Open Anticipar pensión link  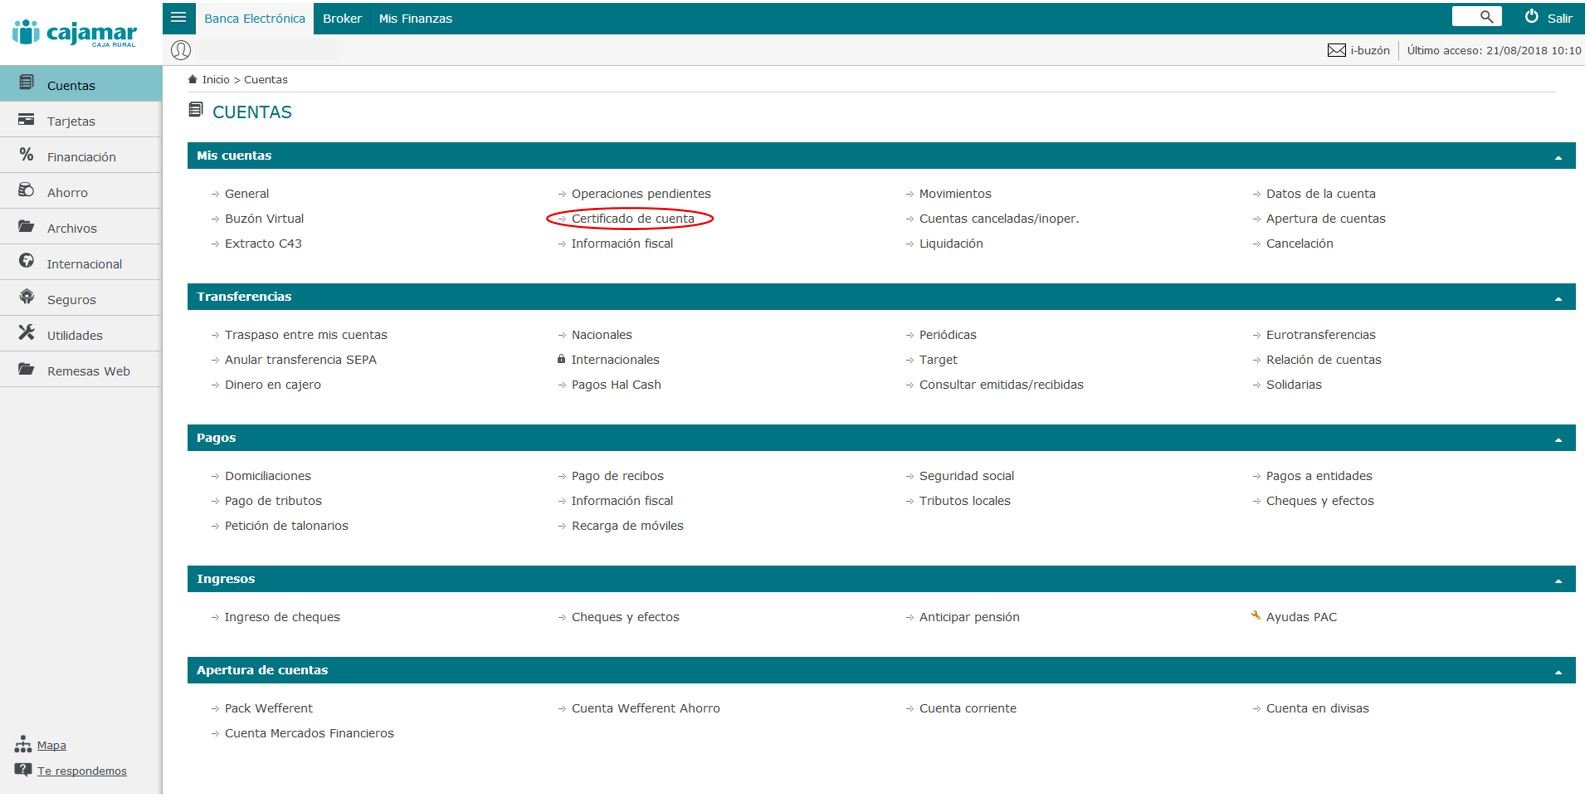(969, 617)
